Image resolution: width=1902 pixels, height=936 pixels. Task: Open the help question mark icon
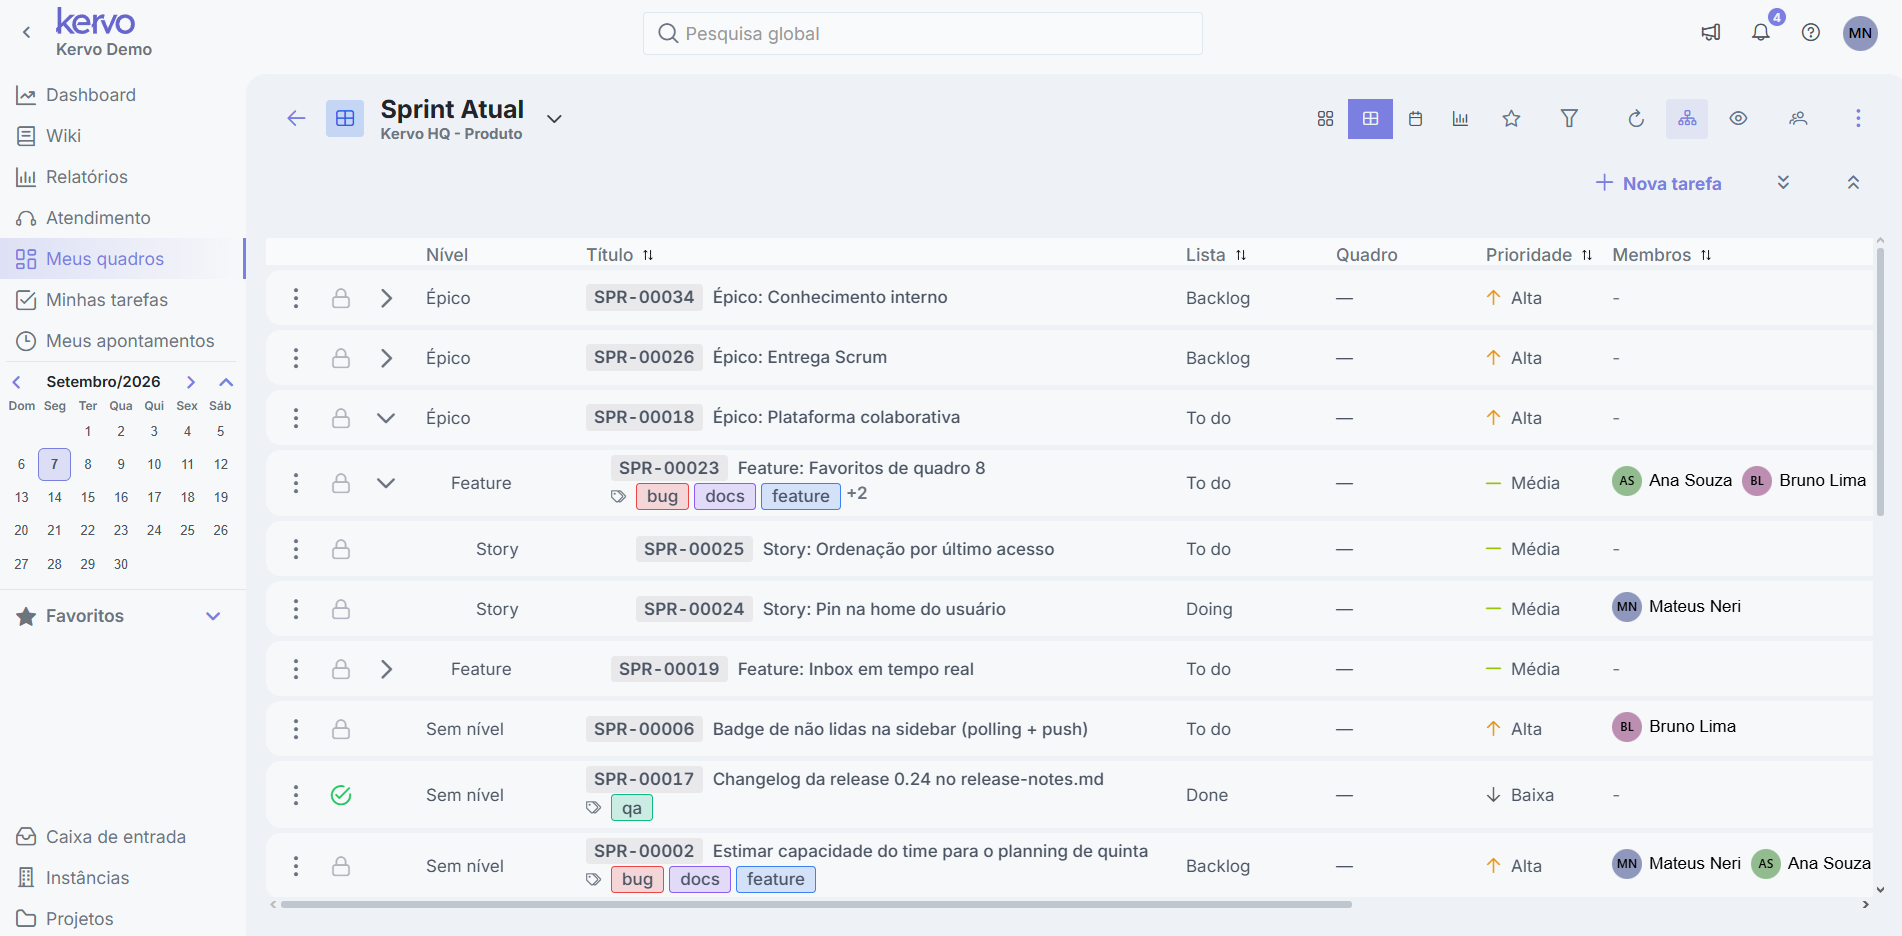tap(1811, 33)
